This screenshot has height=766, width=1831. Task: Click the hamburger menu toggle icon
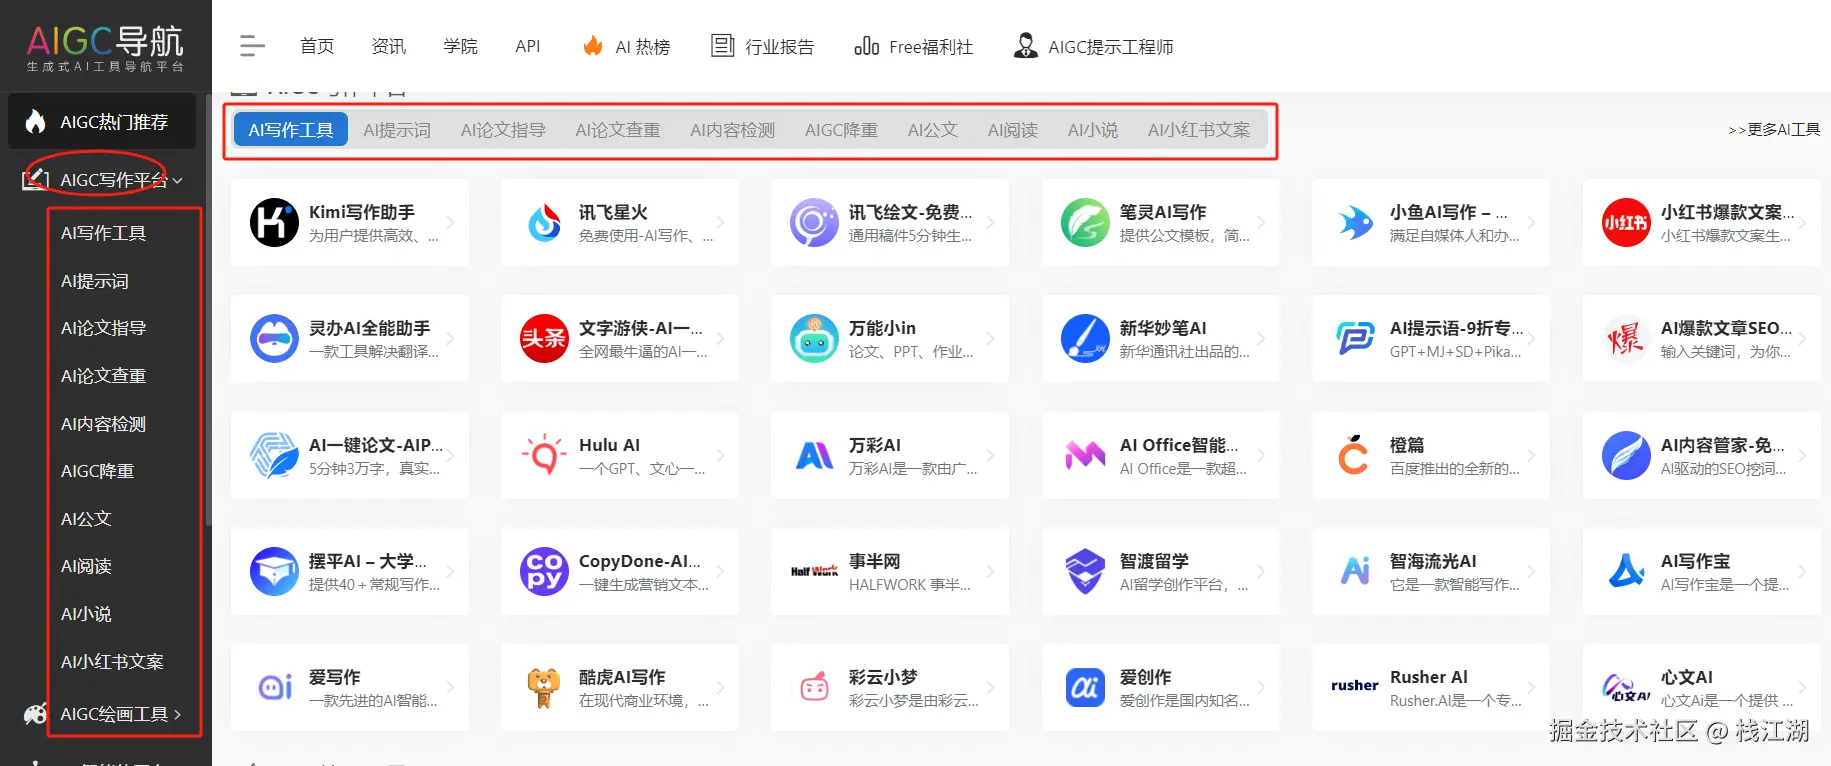(x=252, y=46)
